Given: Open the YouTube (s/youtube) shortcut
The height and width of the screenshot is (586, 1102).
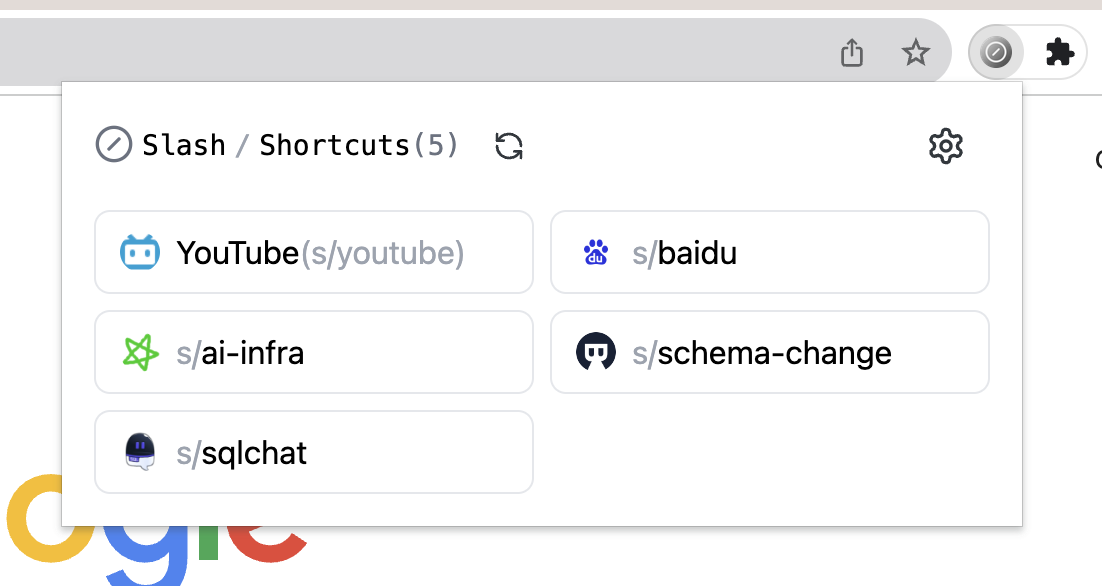Looking at the screenshot, I should tap(320, 253).
